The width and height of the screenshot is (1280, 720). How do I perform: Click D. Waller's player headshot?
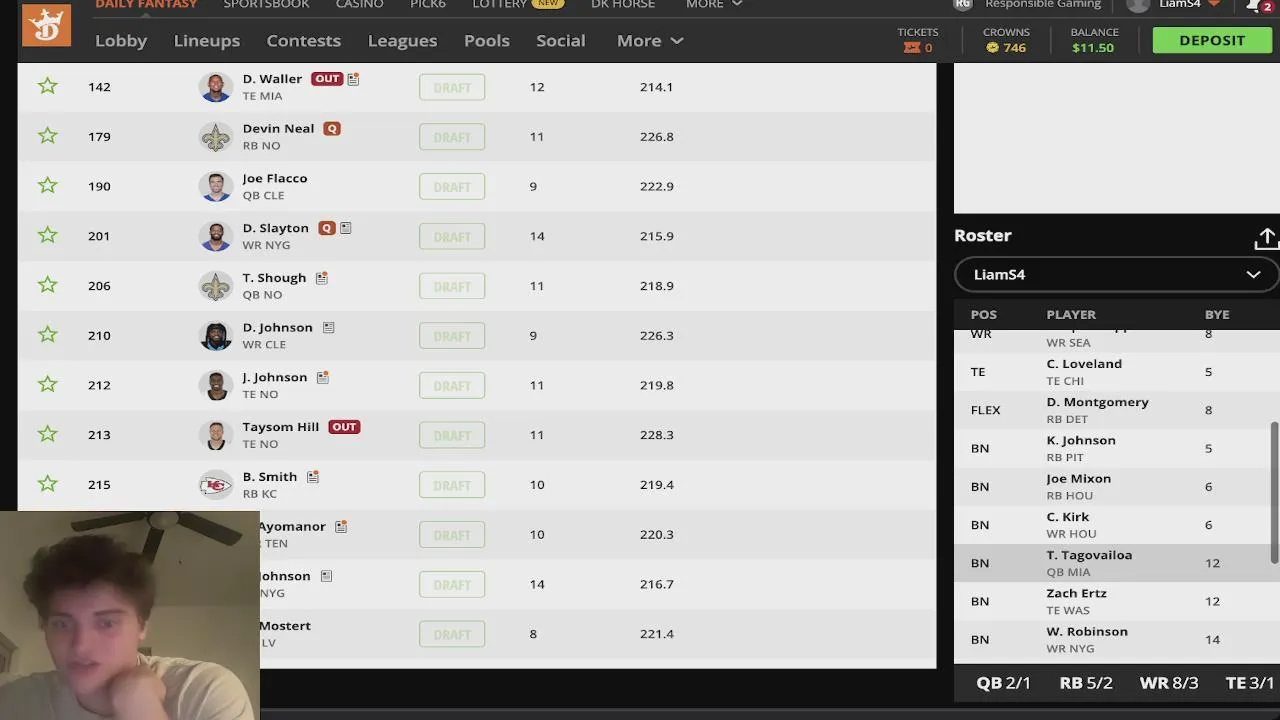click(x=215, y=87)
